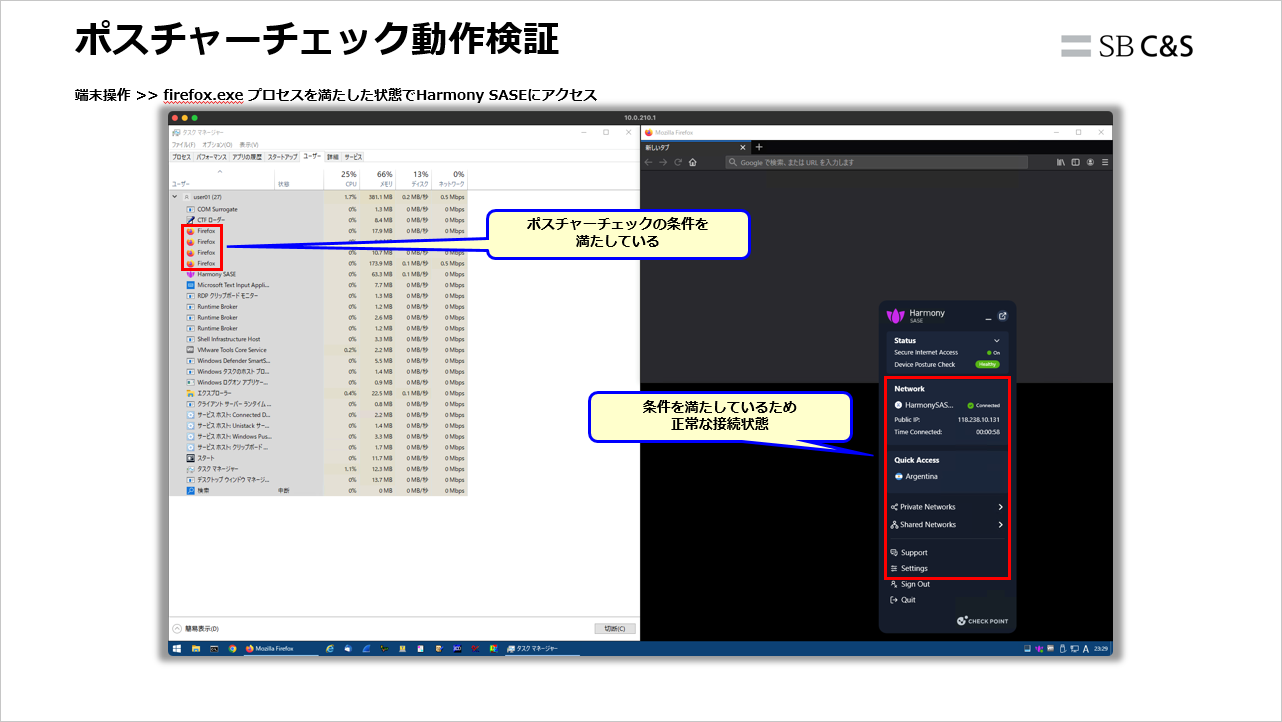The image size is (1282, 722).
Task: Click the Healthy posture badge
Action: 988,364
